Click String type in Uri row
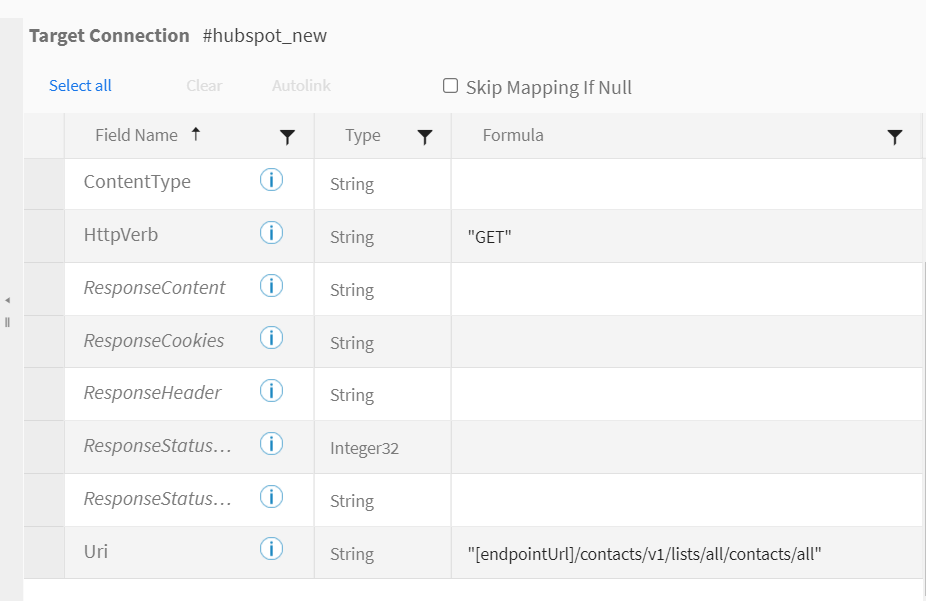 coord(352,554)
